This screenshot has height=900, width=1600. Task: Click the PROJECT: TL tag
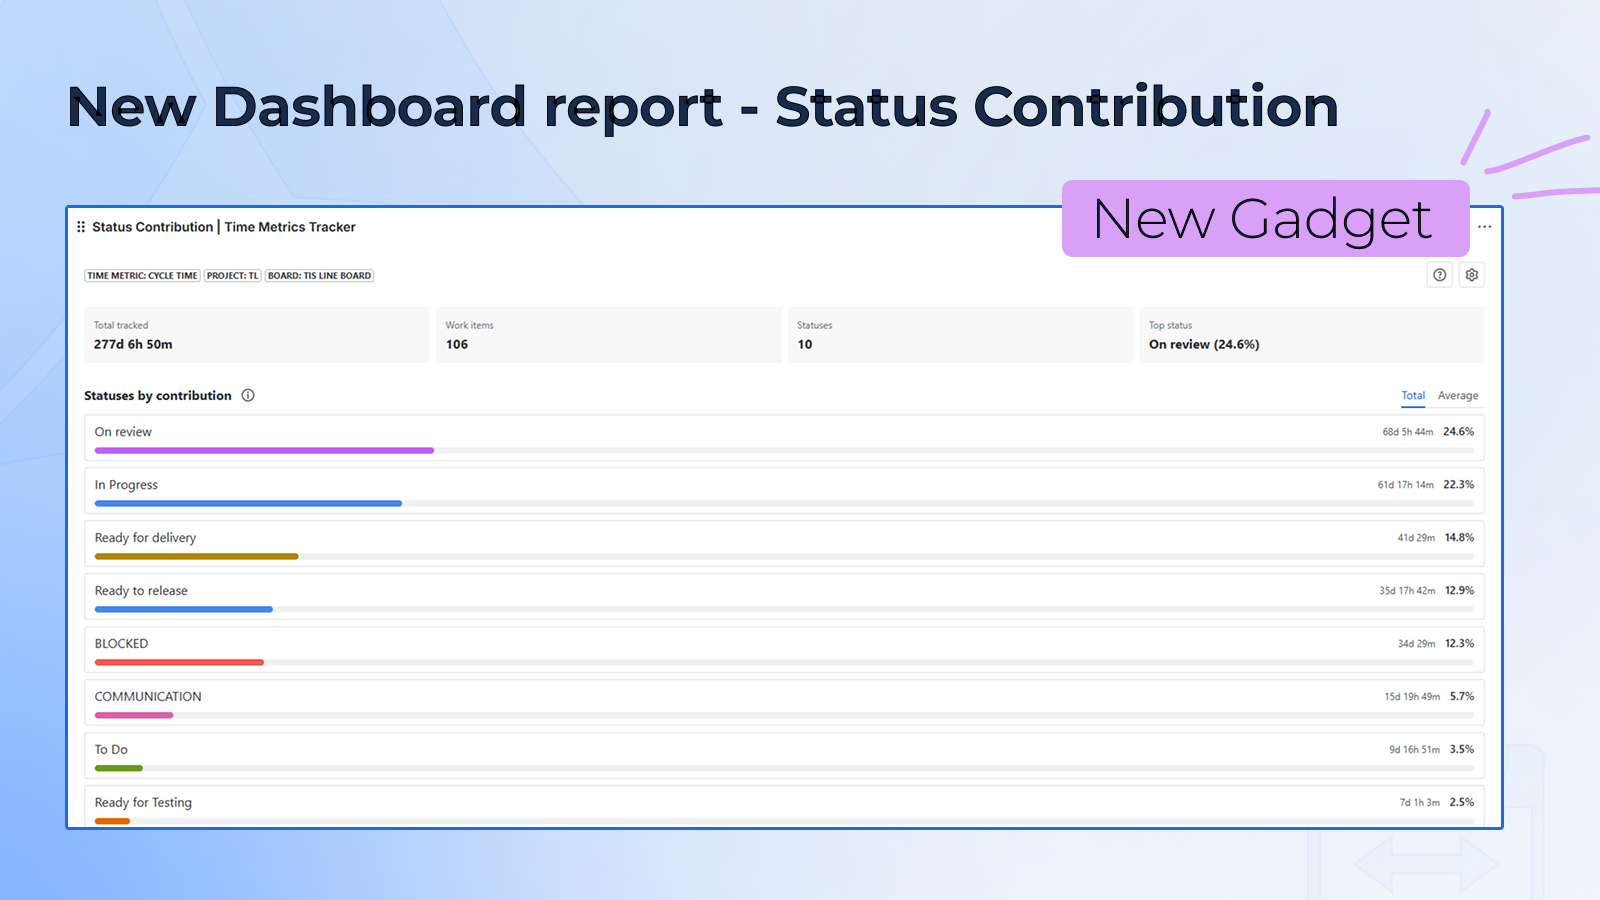(x=233, y=276)
